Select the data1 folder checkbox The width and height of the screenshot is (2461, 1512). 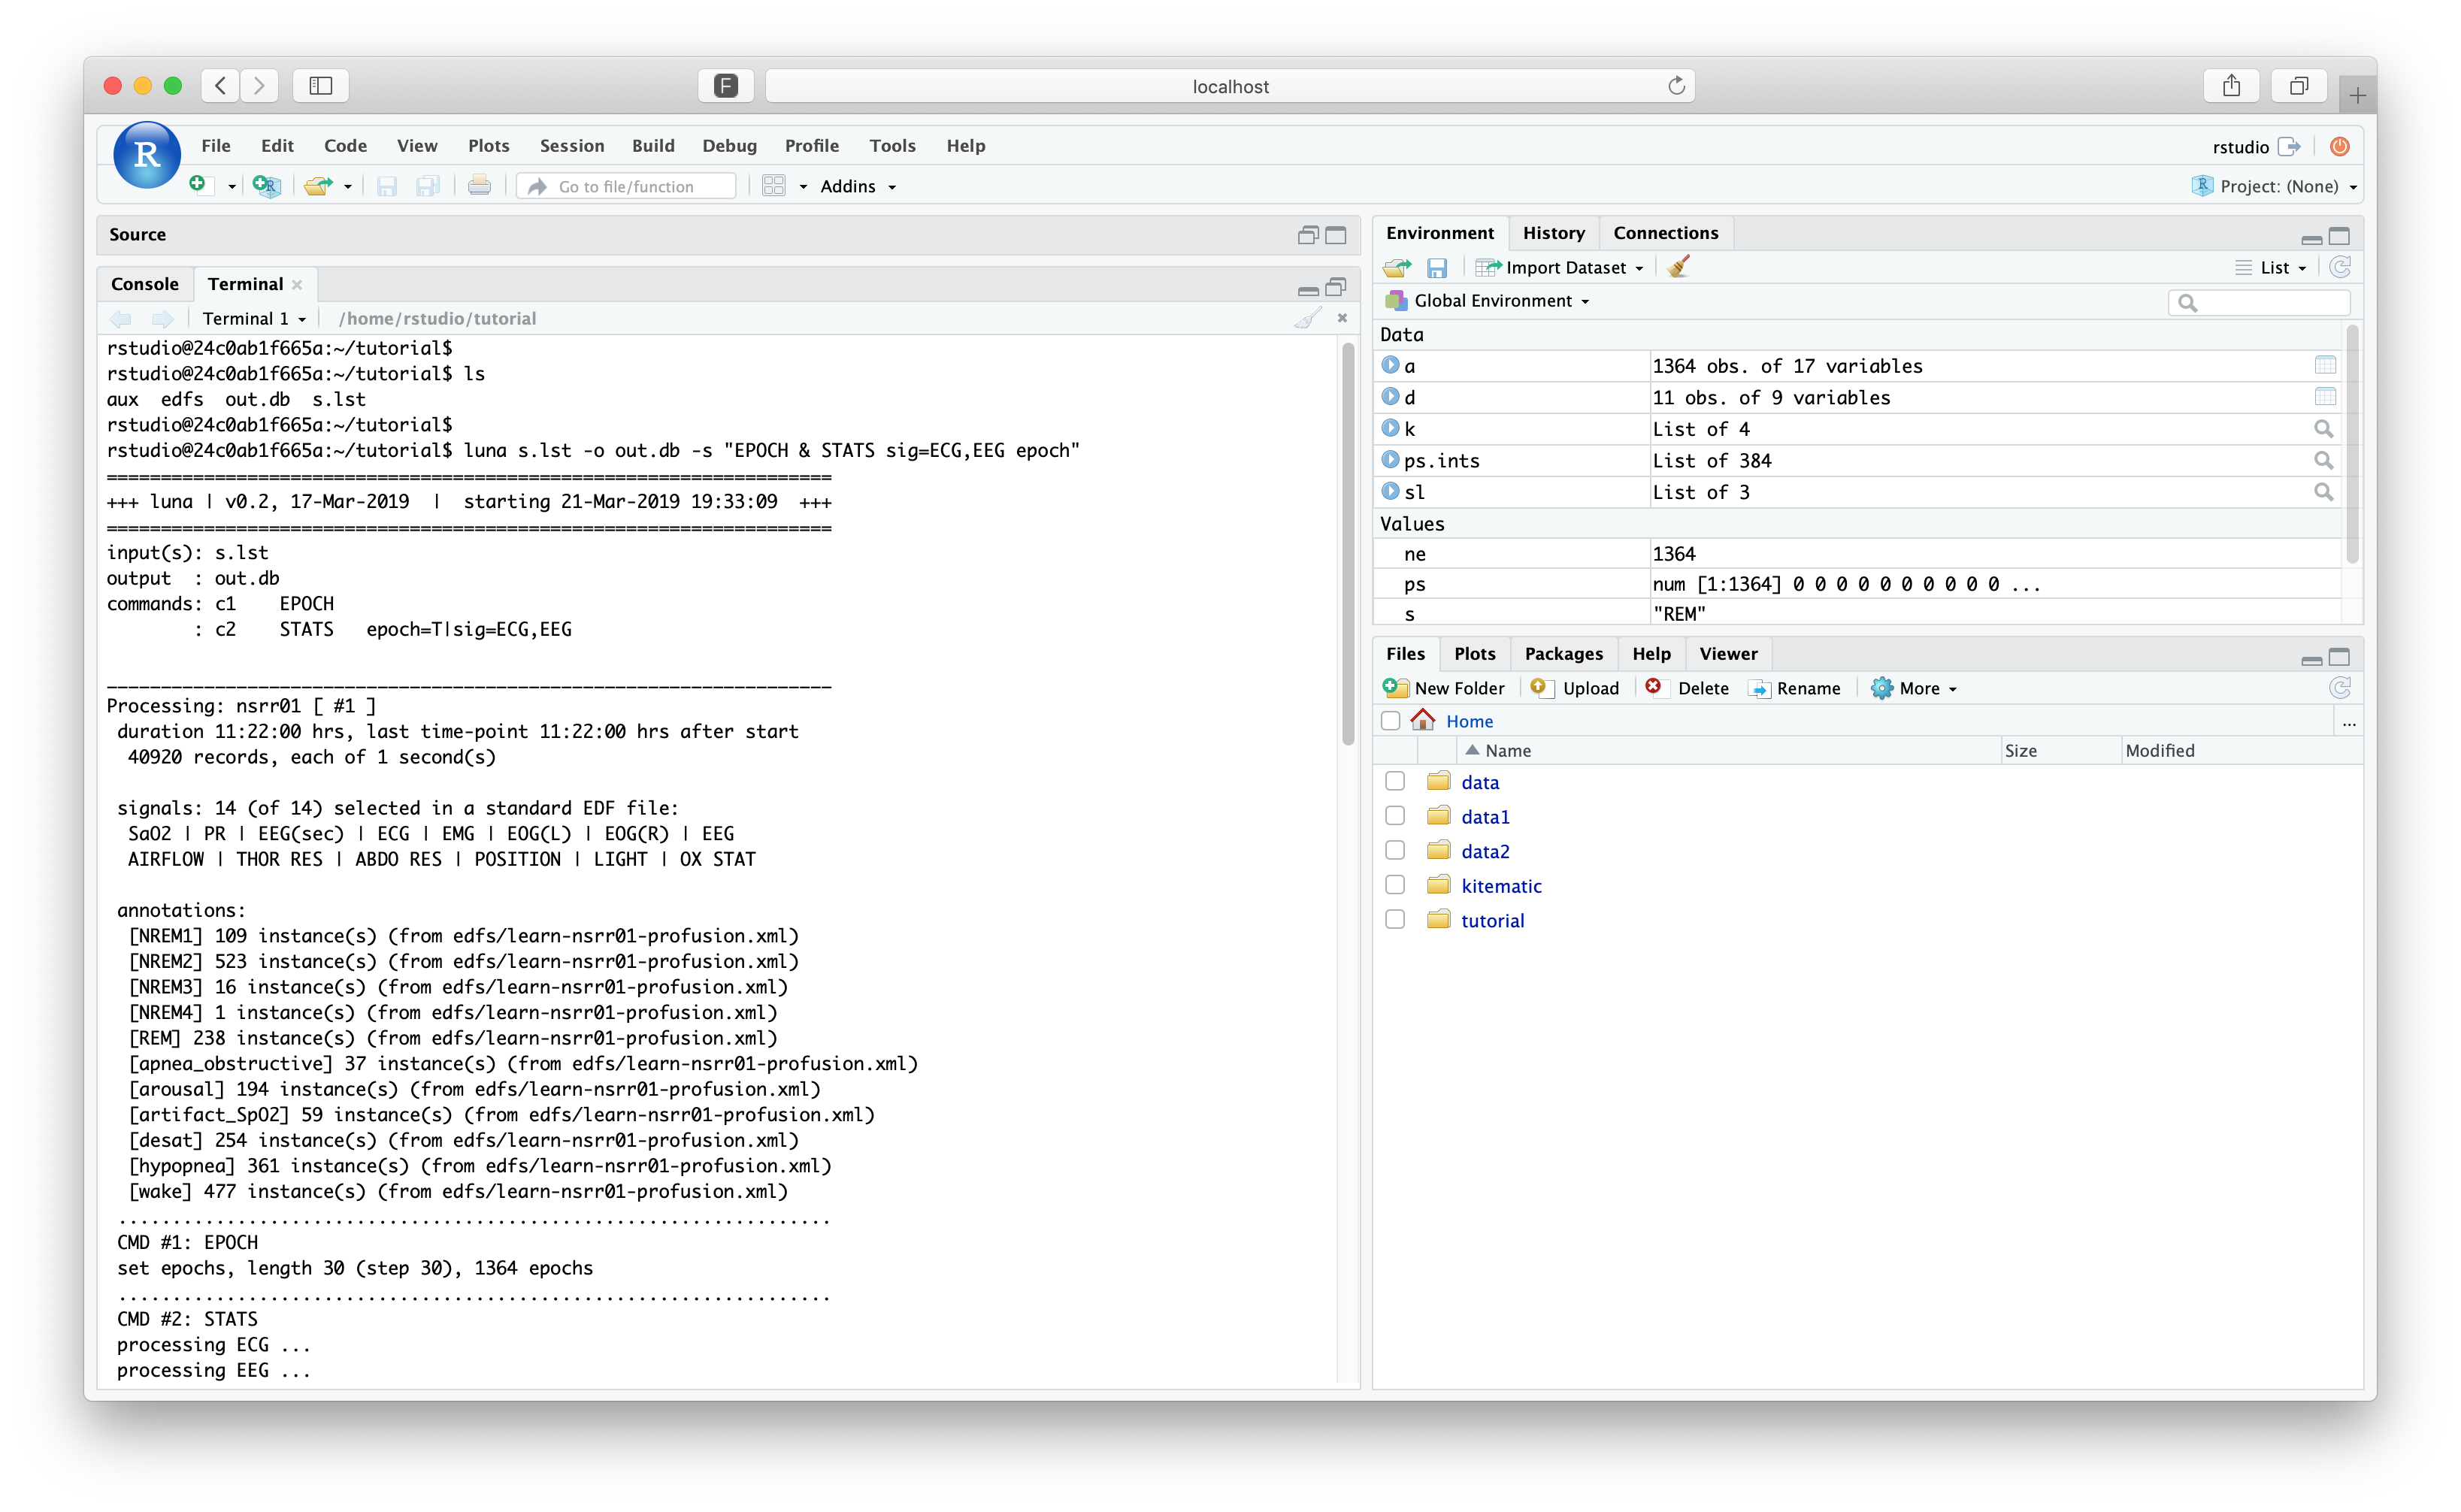1395,816
